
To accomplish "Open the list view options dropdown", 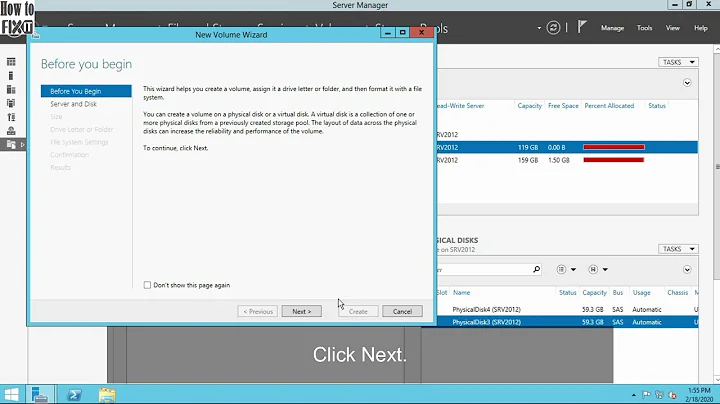I will tap(566, 269).
